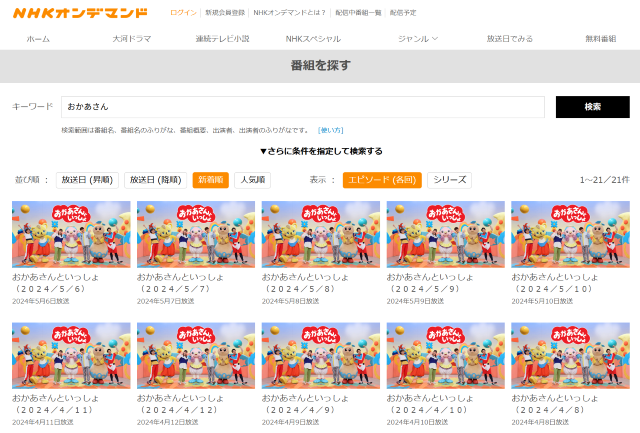Click the black 検索 button
The height and width of the screenshot is (433, 640).
coord(593,107)
